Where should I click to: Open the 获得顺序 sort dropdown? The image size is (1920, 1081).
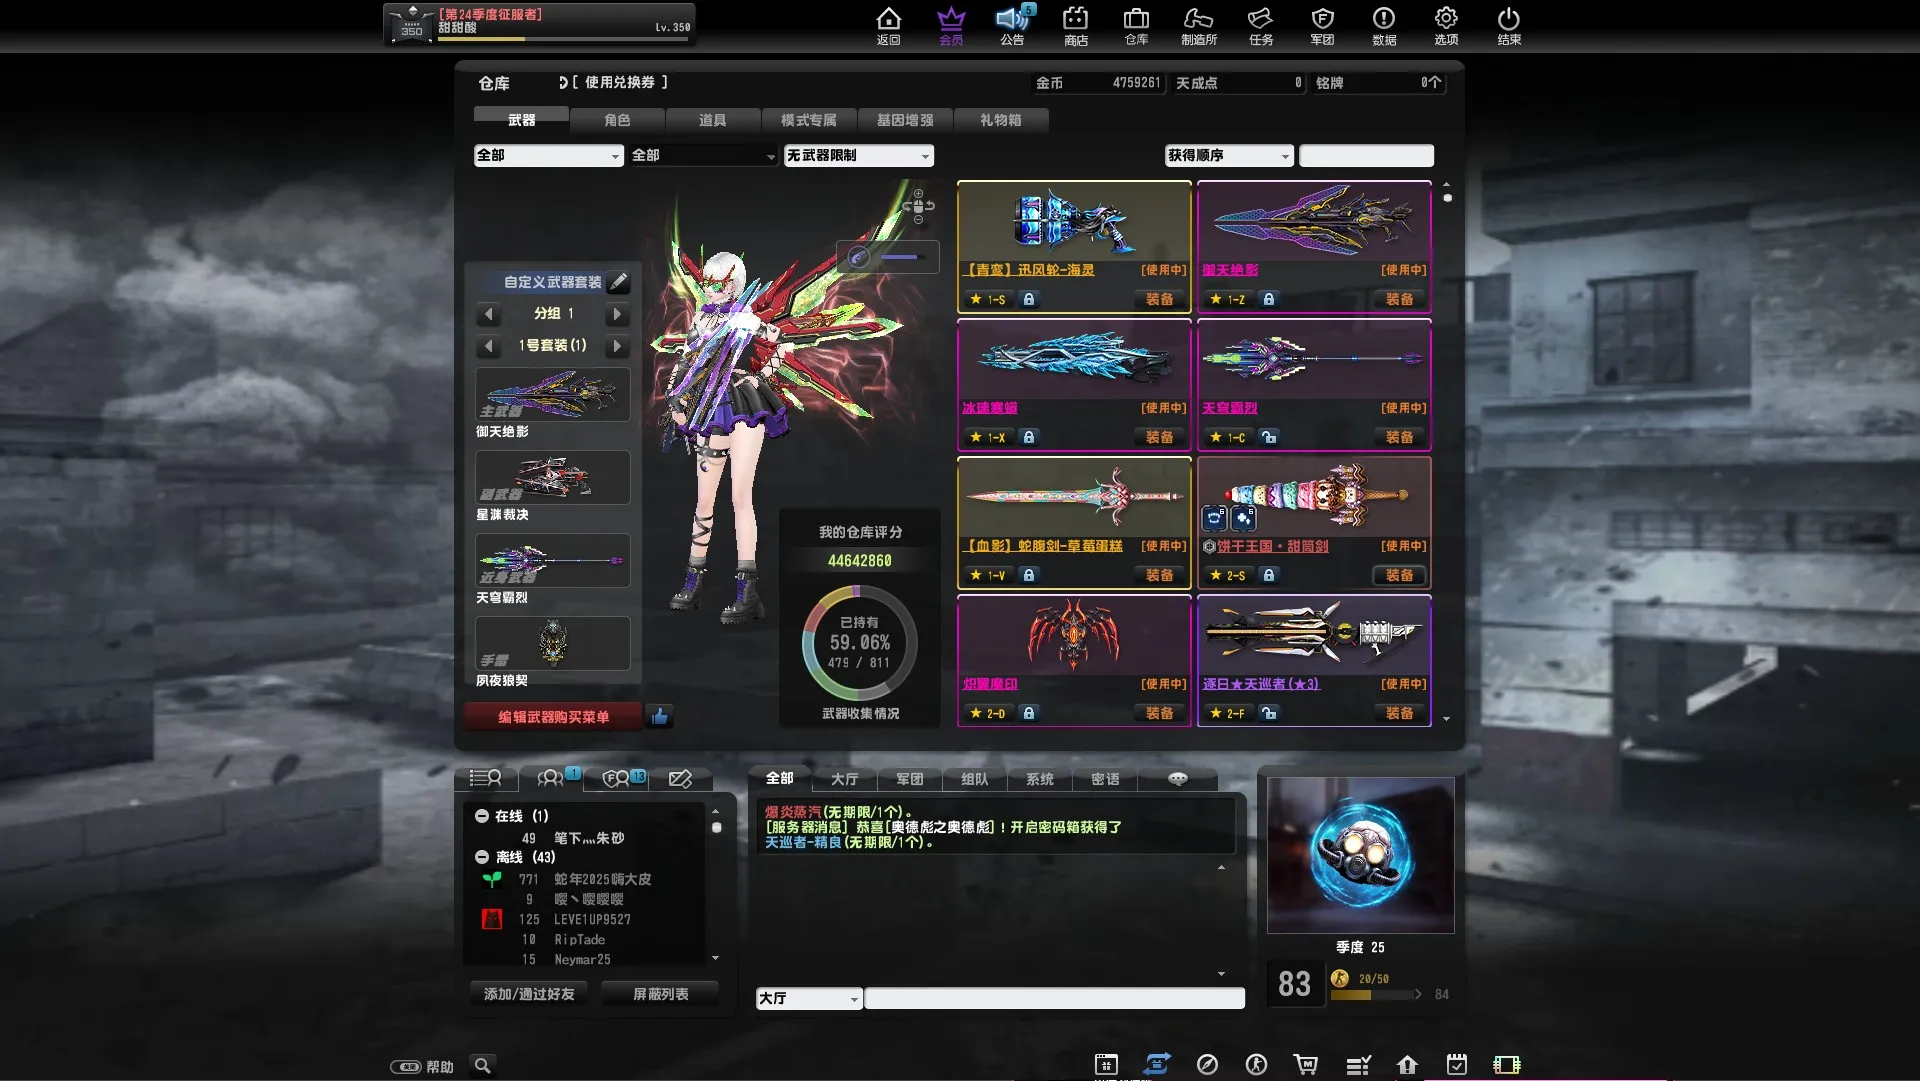[x=1229, y=155]
